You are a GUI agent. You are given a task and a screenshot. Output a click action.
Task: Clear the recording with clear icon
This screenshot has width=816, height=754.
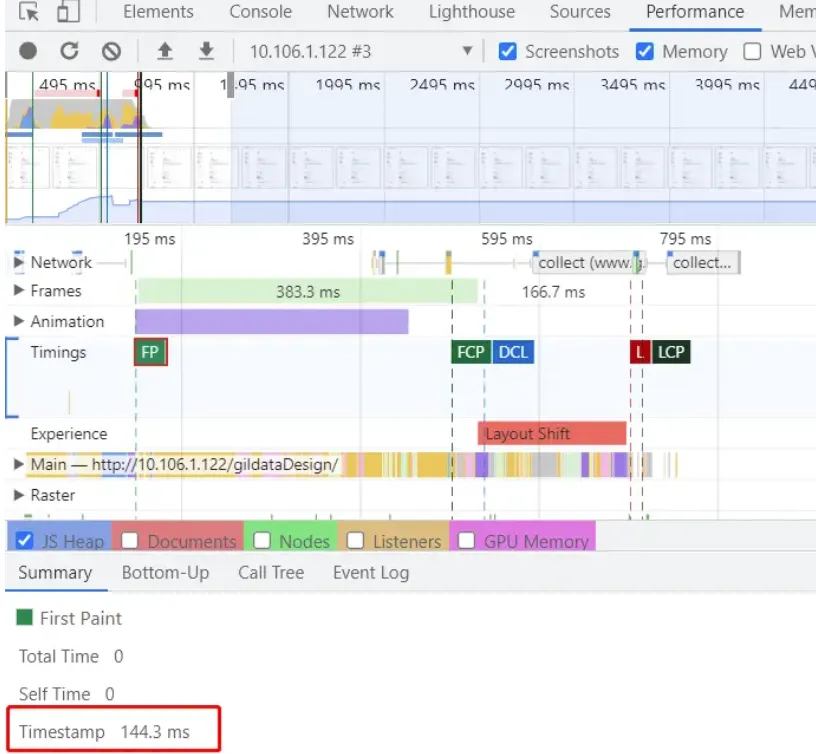click(111, 51)
